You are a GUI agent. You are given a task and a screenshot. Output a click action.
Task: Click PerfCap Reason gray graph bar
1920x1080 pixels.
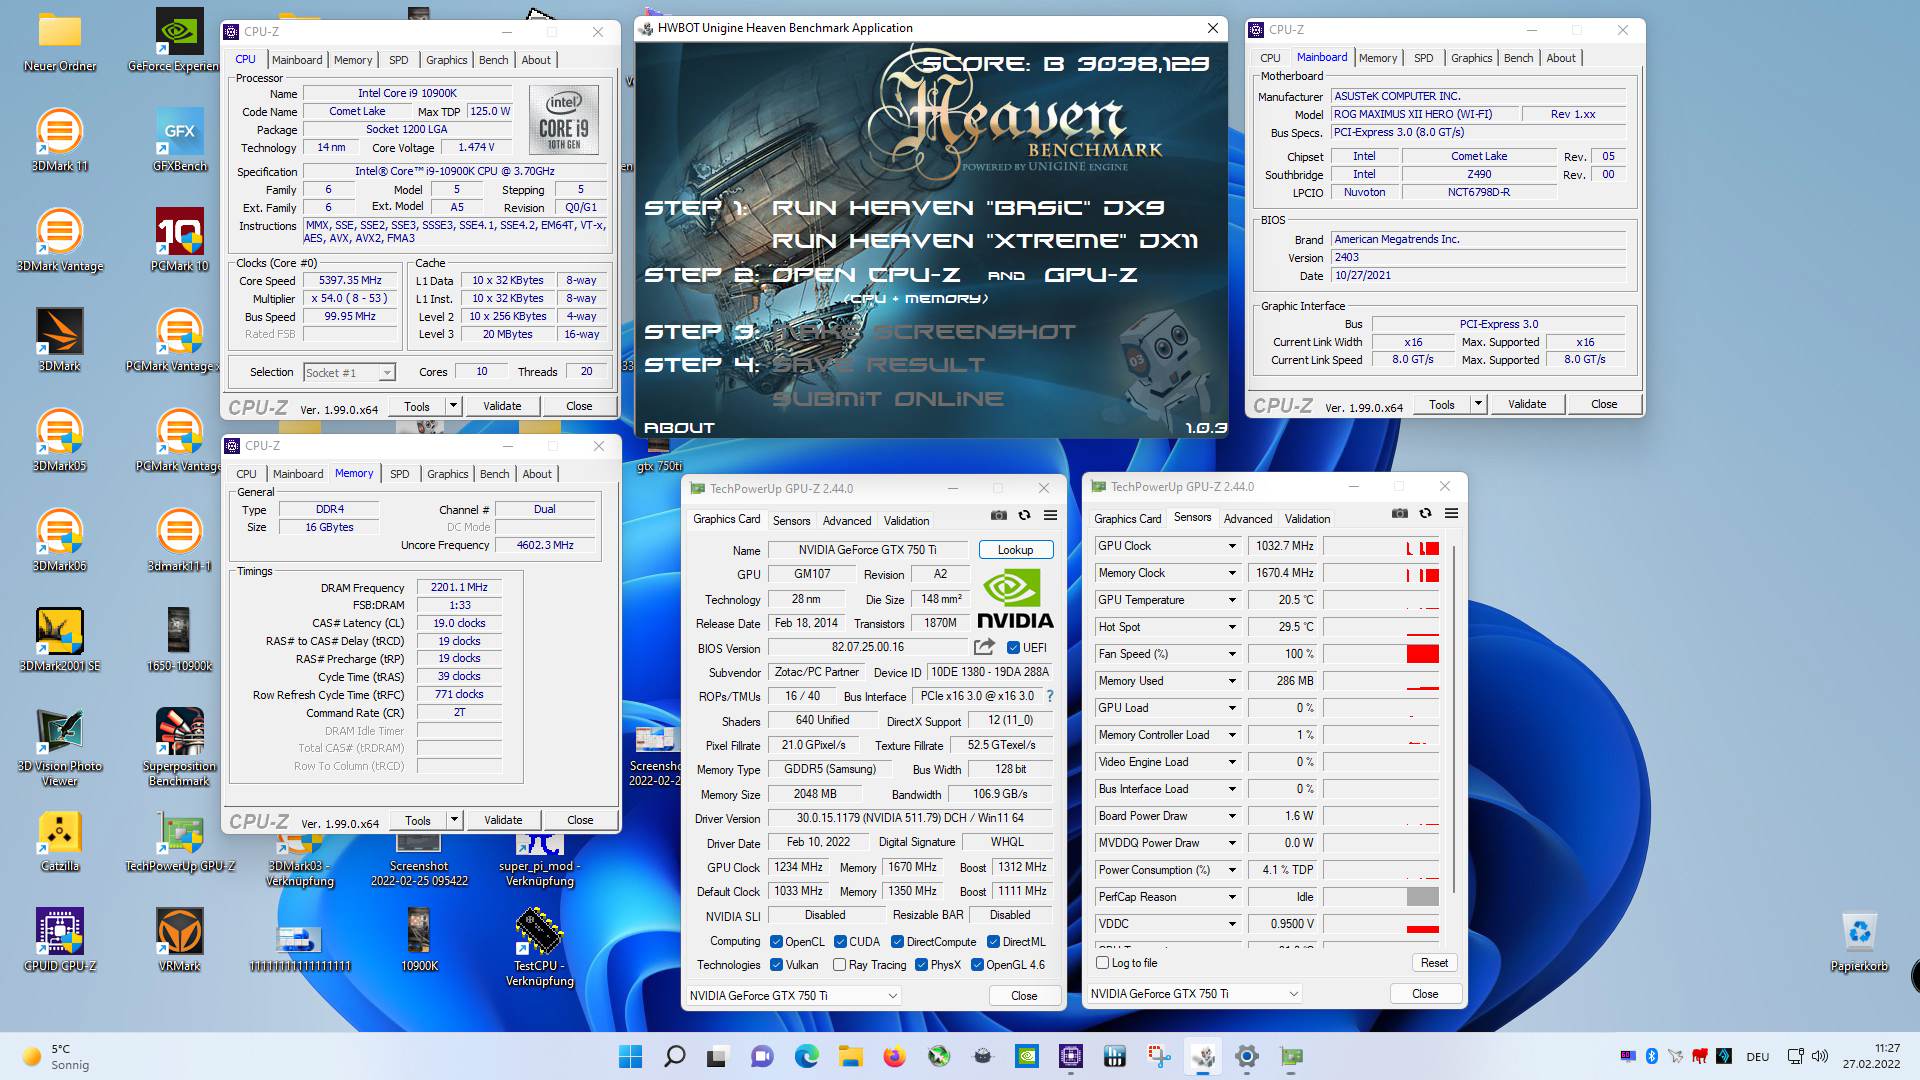pyautogui.click(x=1422, y=897)
